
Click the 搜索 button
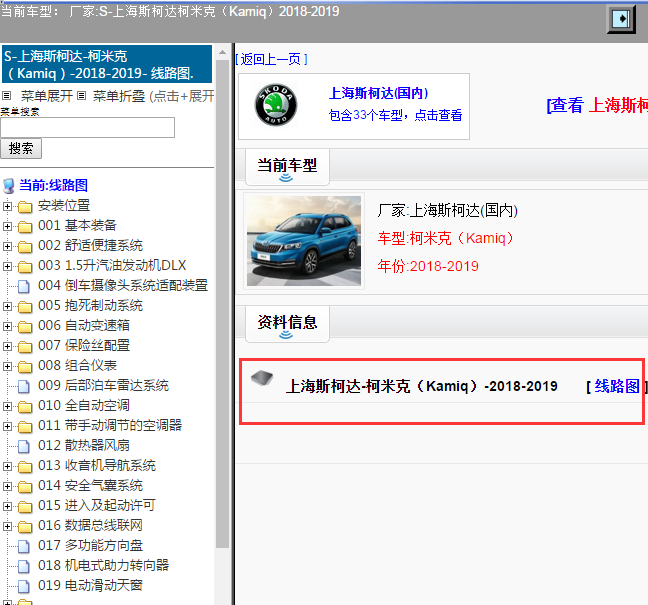(x=21, y=148)
